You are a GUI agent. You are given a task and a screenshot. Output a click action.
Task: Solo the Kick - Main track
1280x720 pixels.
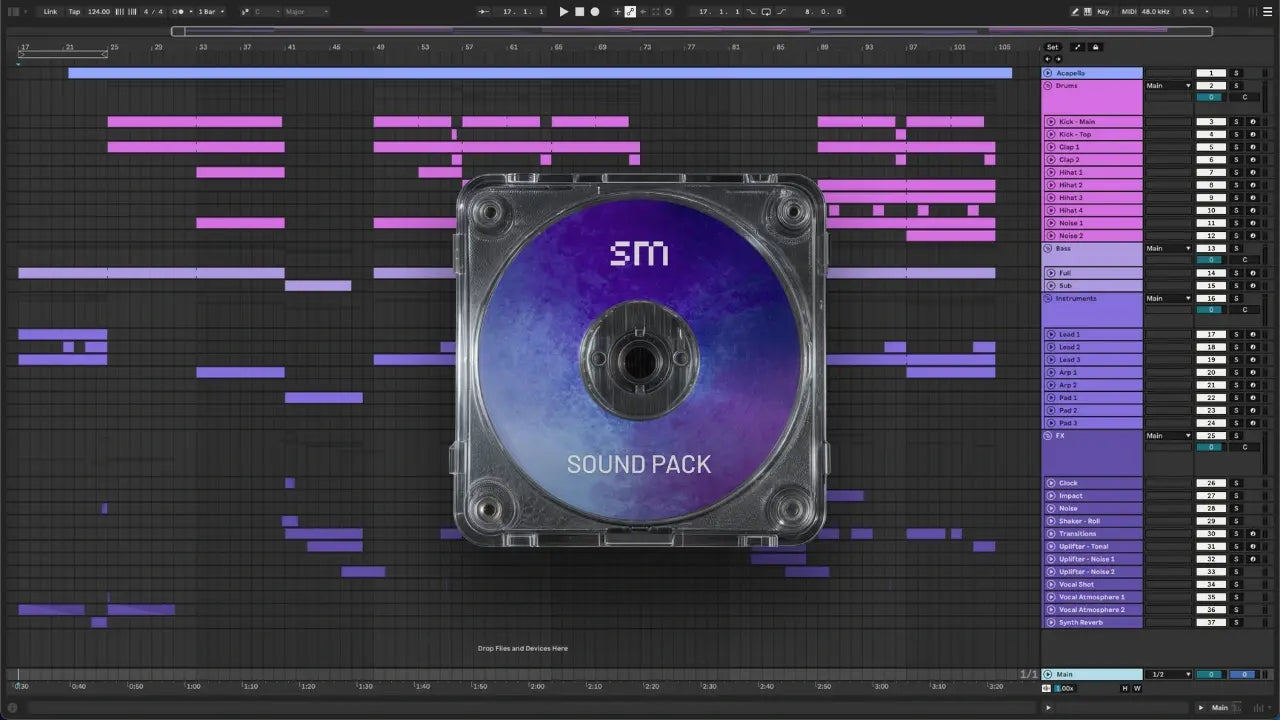1236,122
